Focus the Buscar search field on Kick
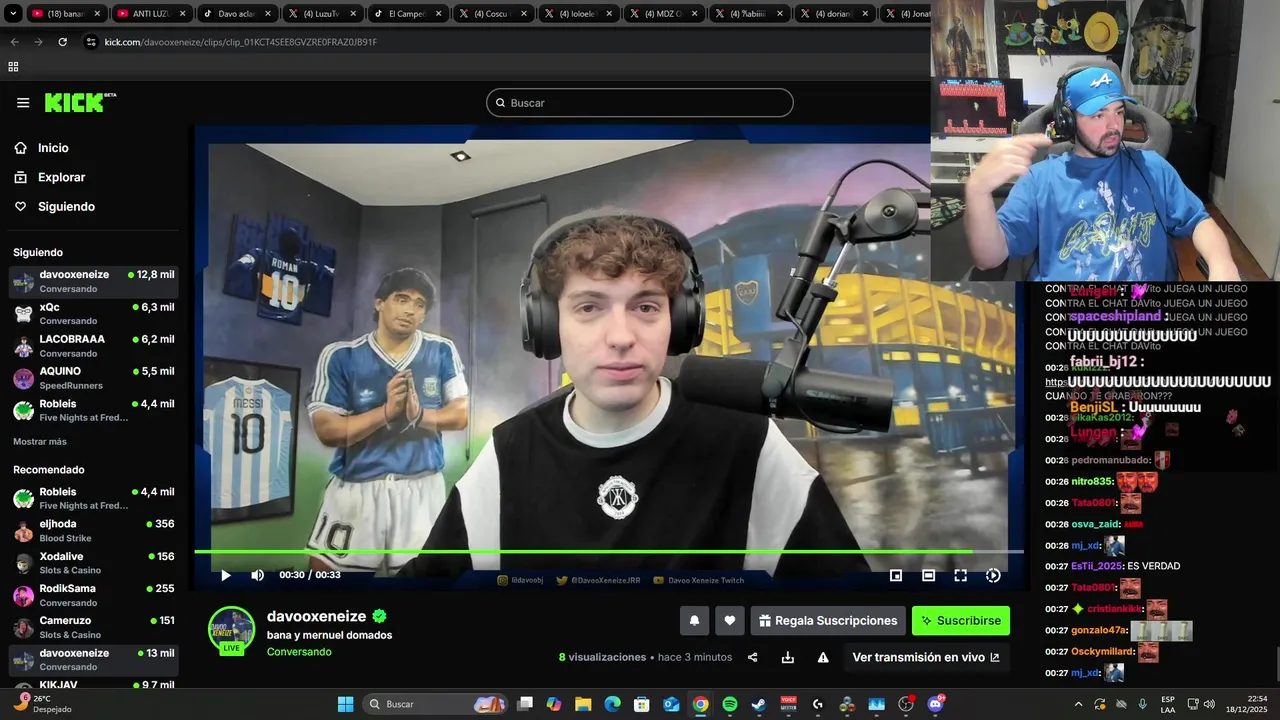This screenshot has width=1280, height=720. tap(640, 103)
